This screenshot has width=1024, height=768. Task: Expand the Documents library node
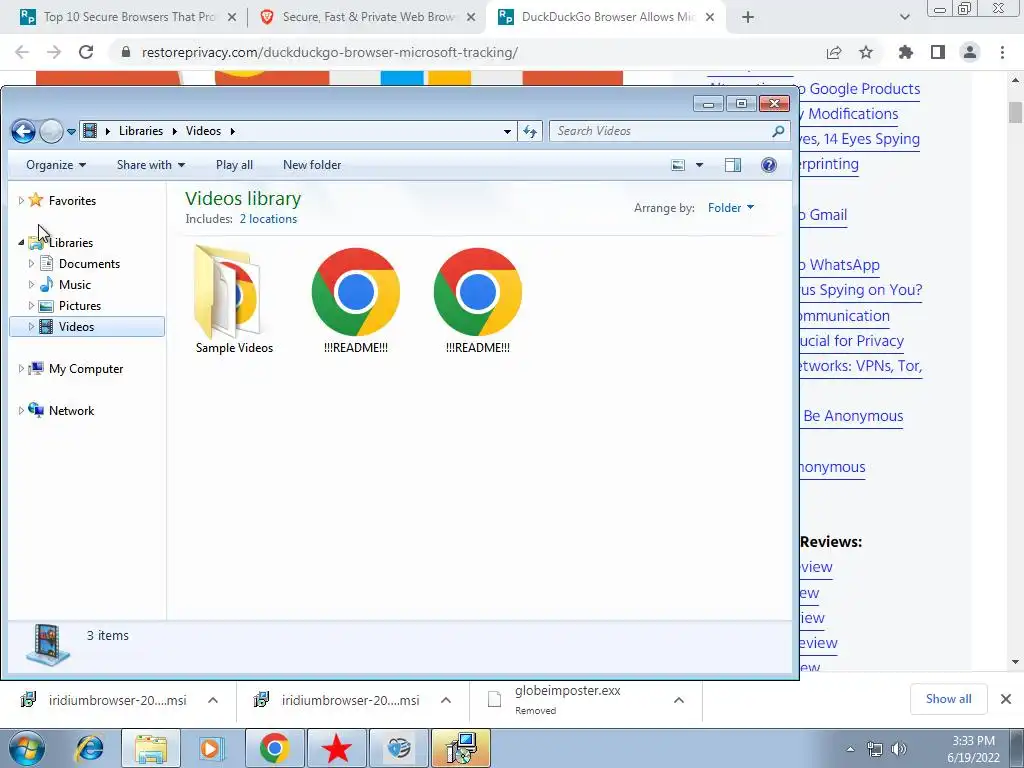tap(31, 264)
